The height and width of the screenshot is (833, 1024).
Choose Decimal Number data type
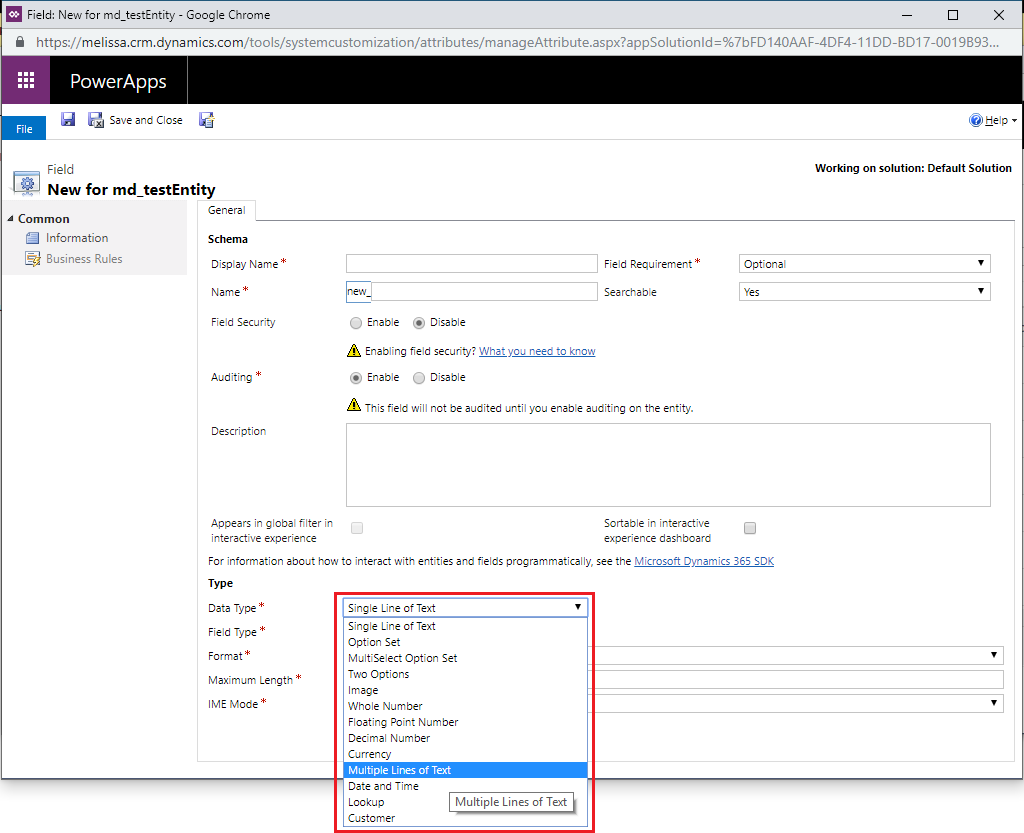pyautogui.click(x=466, y=738)
